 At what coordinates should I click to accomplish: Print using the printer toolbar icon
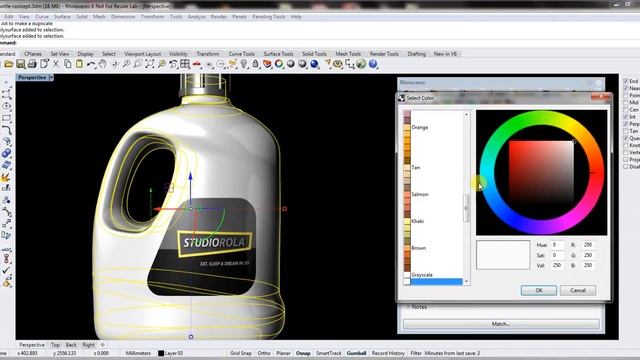point(32,64)
